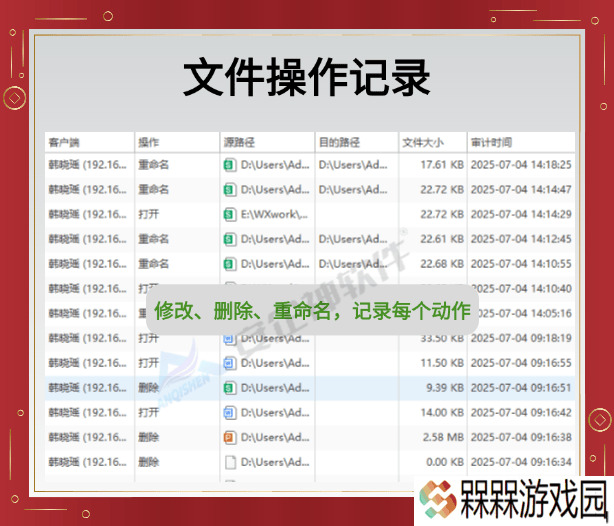Screen dimensions: 614x526
Task: Select the timestamp 2025-07-04 14:12:45
Action: [x=521, y=239]
